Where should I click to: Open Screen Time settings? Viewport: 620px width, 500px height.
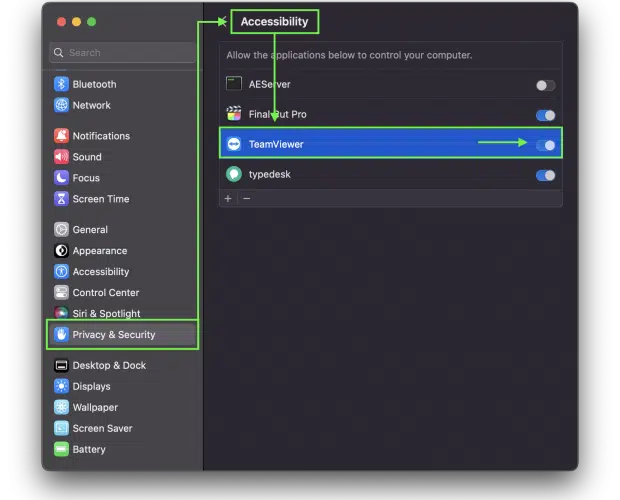(123, 199)
